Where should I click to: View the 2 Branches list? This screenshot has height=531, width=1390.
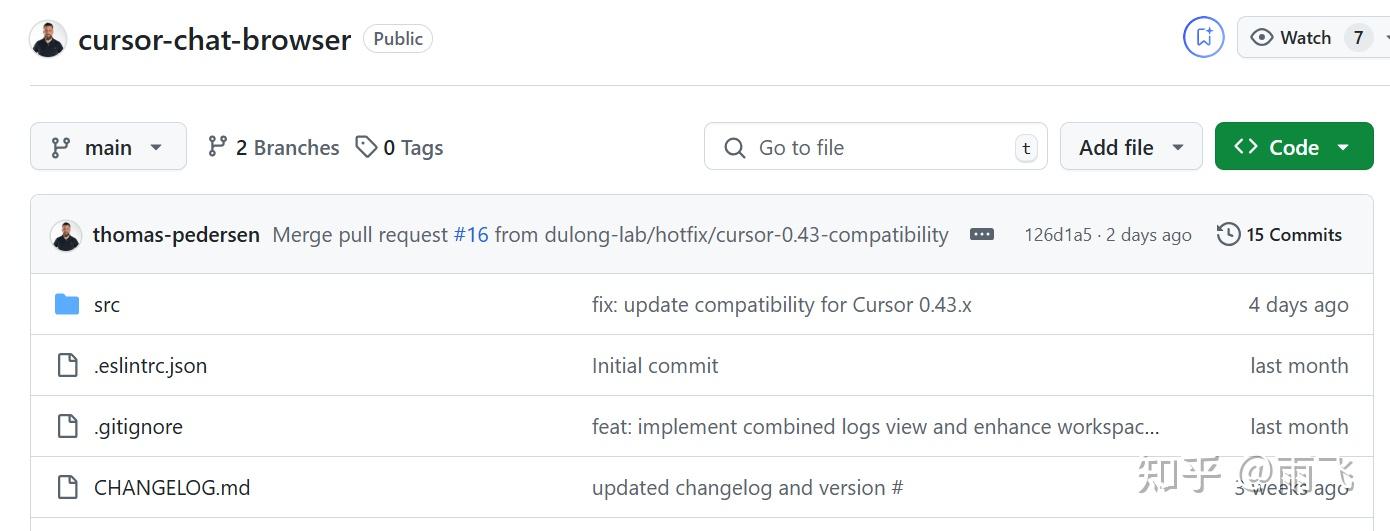(273, 147)
